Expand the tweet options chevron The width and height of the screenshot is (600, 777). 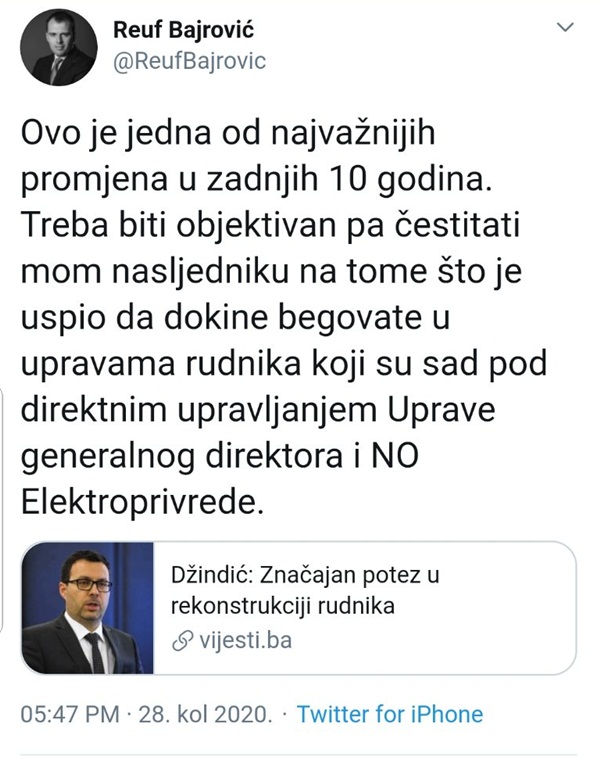tap(565, 27)
